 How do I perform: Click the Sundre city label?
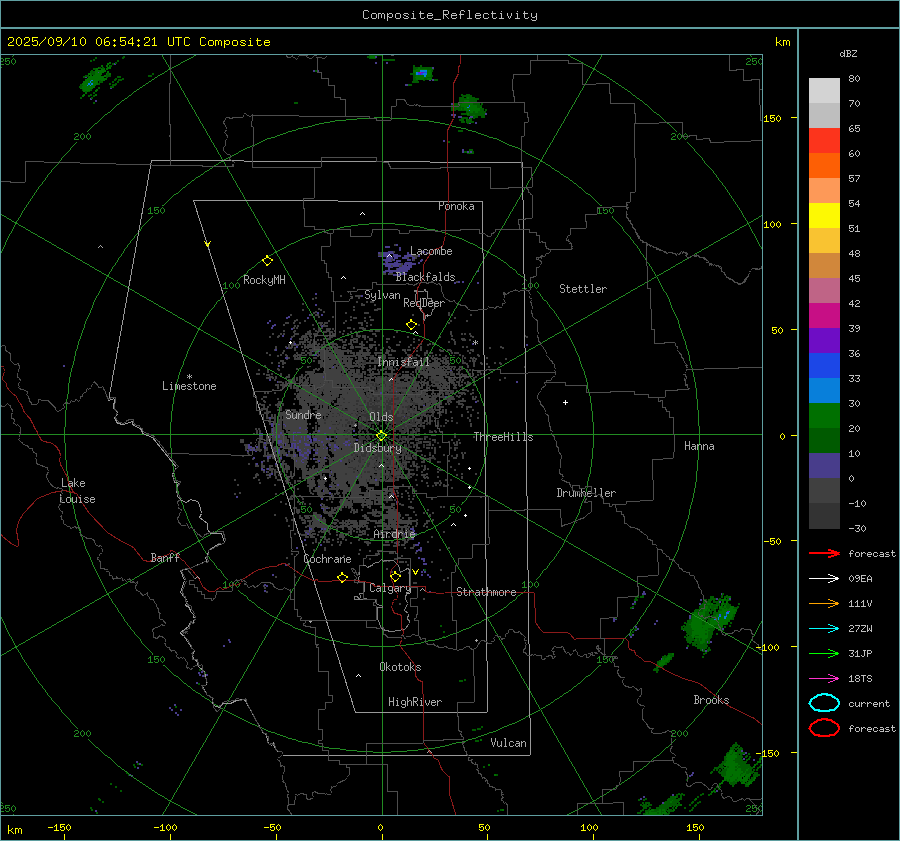coord(303,414)
